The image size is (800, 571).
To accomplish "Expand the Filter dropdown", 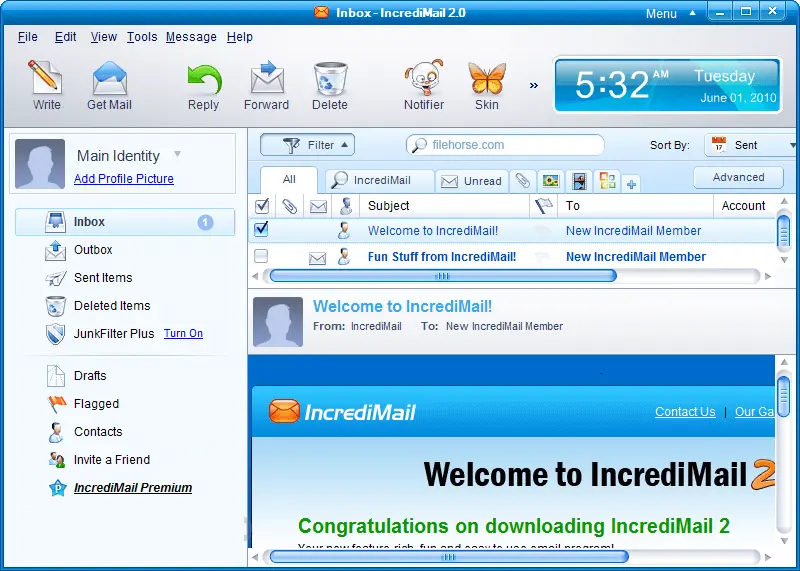I will click(307, 145).
